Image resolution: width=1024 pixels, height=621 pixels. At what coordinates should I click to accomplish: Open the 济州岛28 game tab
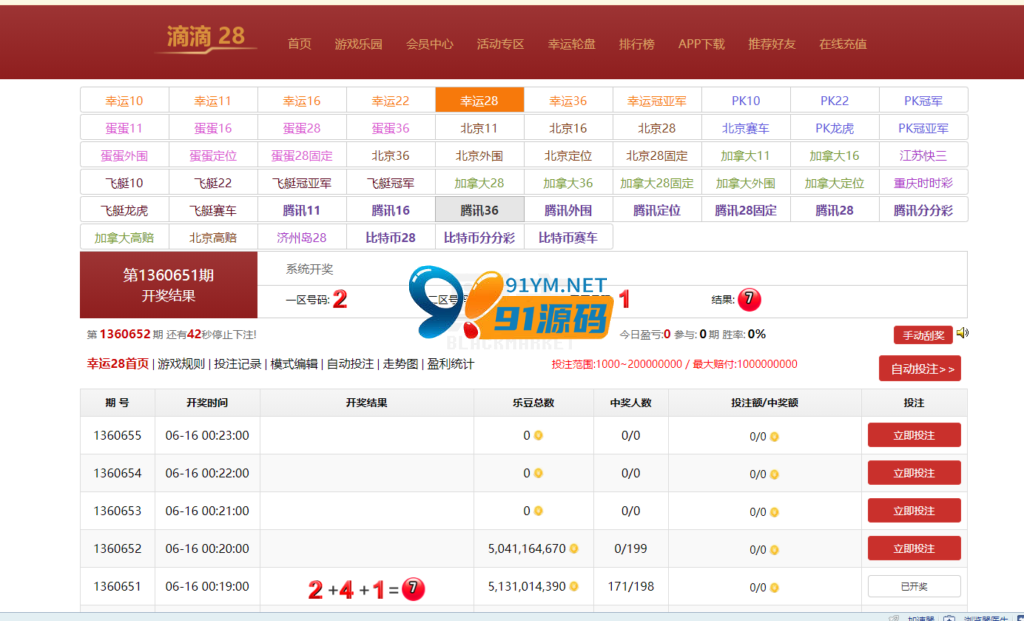(302, 238)
